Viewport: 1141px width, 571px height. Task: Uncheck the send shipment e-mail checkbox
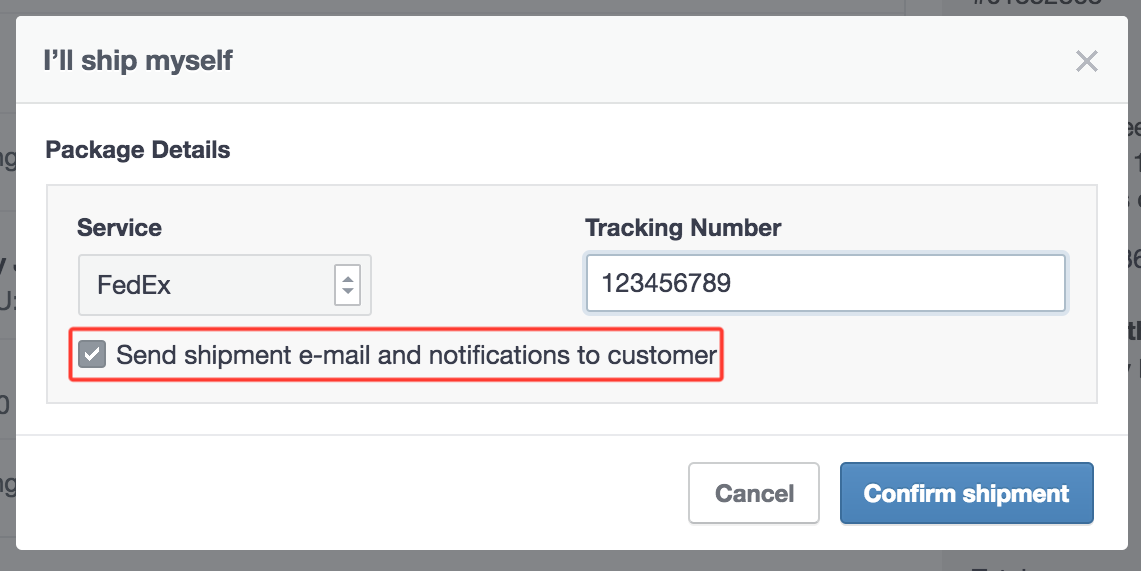(93, 354)
